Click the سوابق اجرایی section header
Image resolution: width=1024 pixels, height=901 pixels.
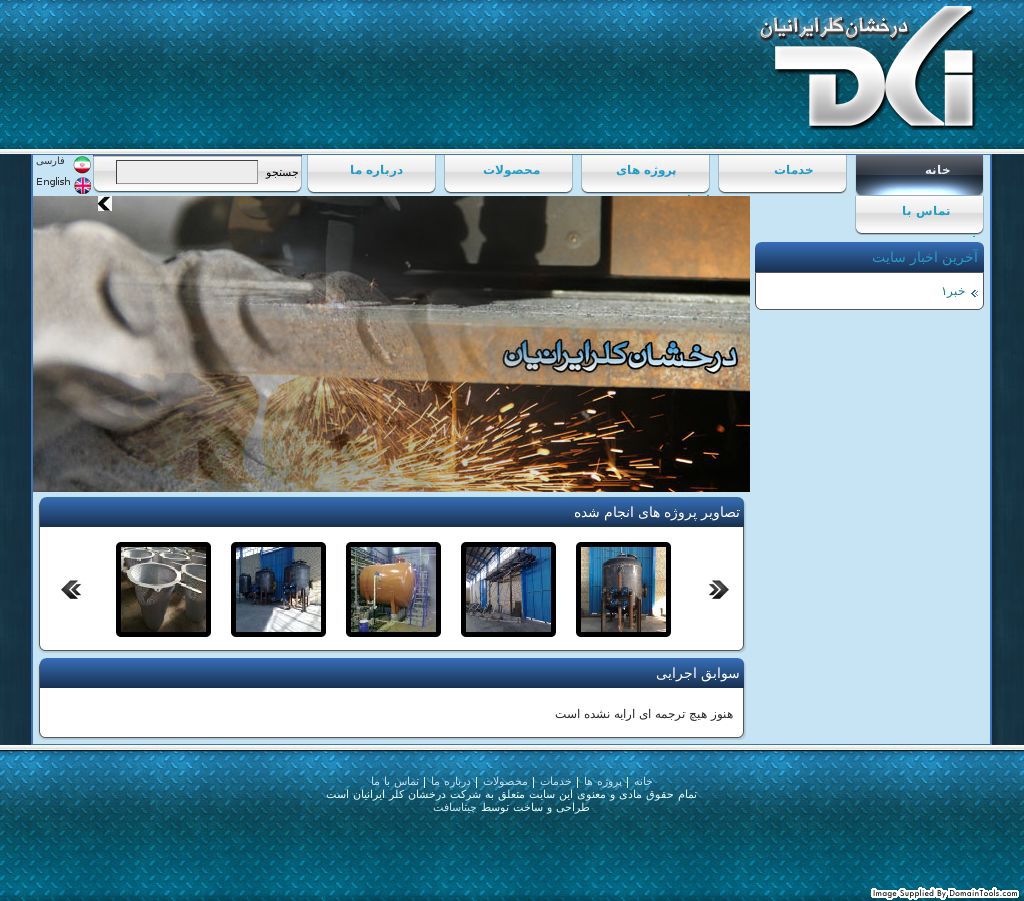tap(391, 673)
